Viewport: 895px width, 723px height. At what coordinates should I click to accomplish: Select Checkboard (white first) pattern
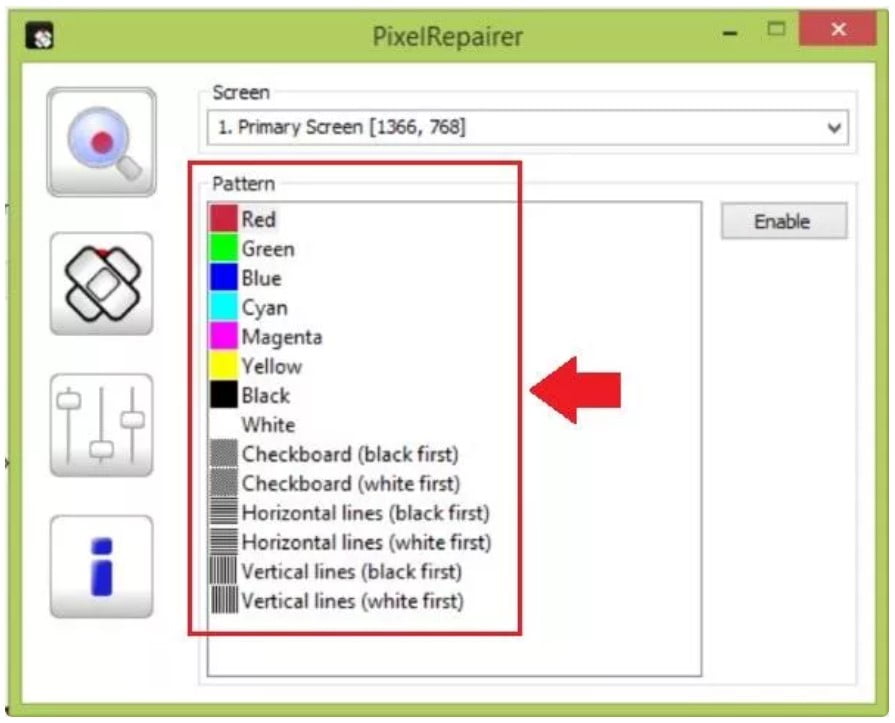click(335, 483)
